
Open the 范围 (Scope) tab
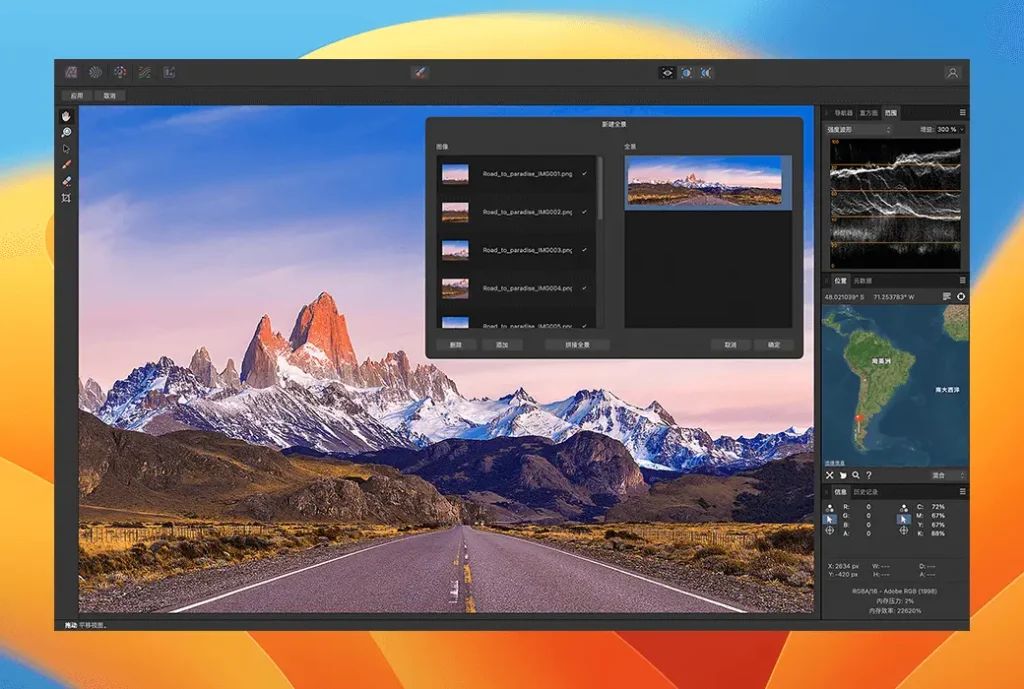(x=891, y=113)
